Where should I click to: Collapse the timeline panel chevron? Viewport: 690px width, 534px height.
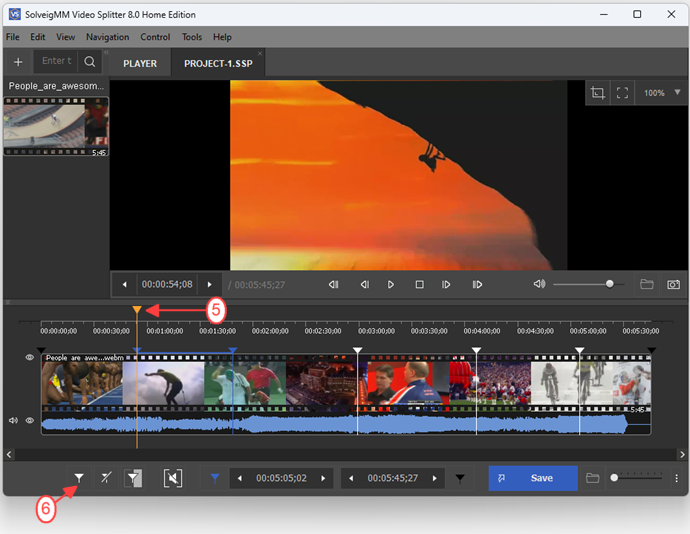click(7, 302)
